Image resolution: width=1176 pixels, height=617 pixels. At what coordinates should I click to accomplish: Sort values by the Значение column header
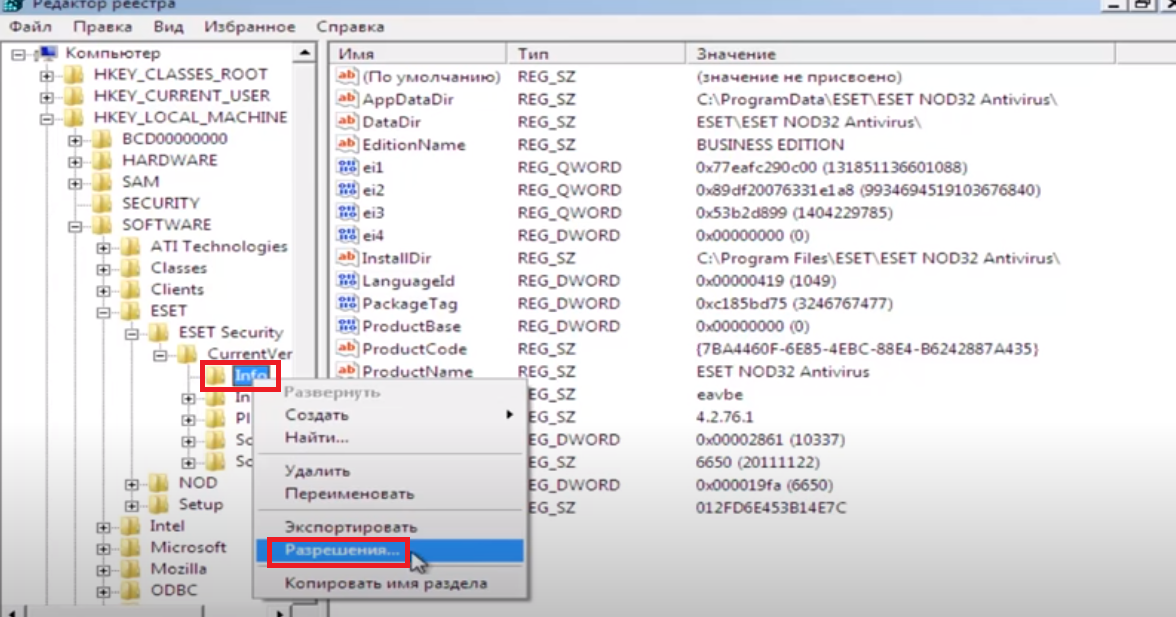[901, 54]
